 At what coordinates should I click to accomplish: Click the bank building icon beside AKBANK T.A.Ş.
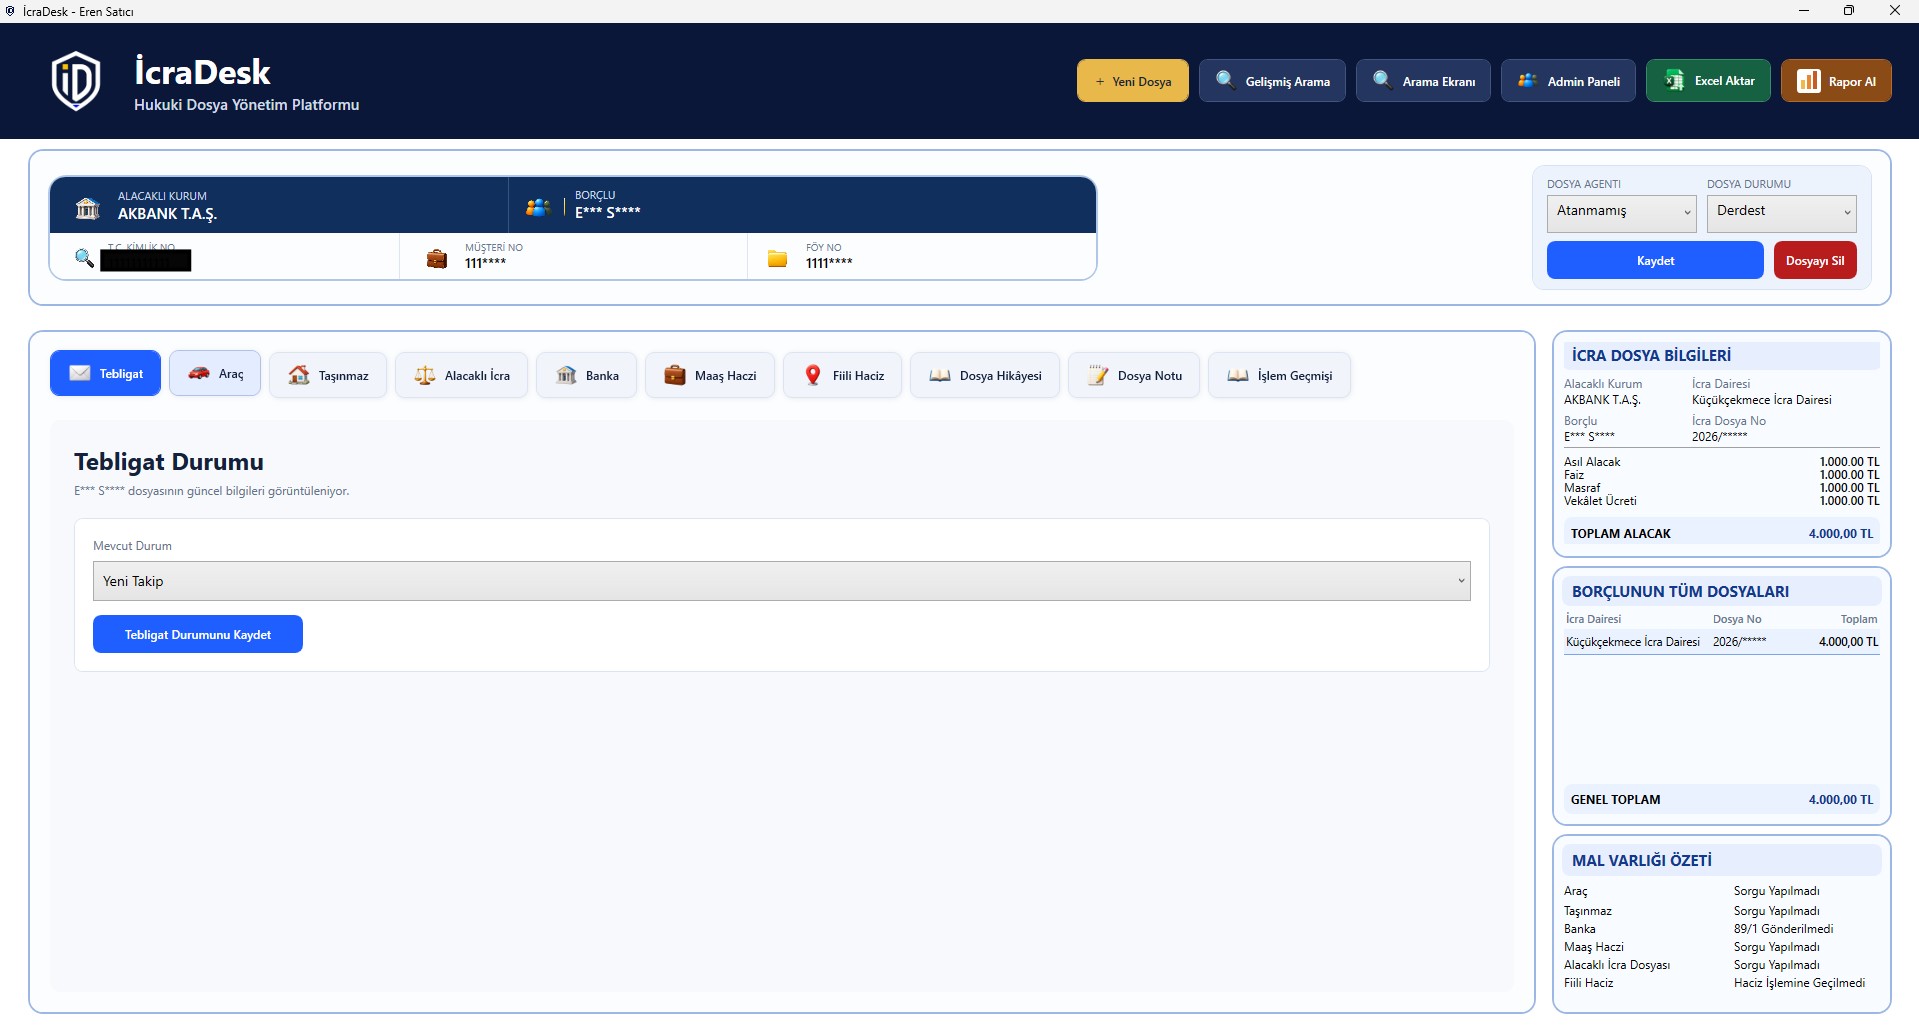88,207
